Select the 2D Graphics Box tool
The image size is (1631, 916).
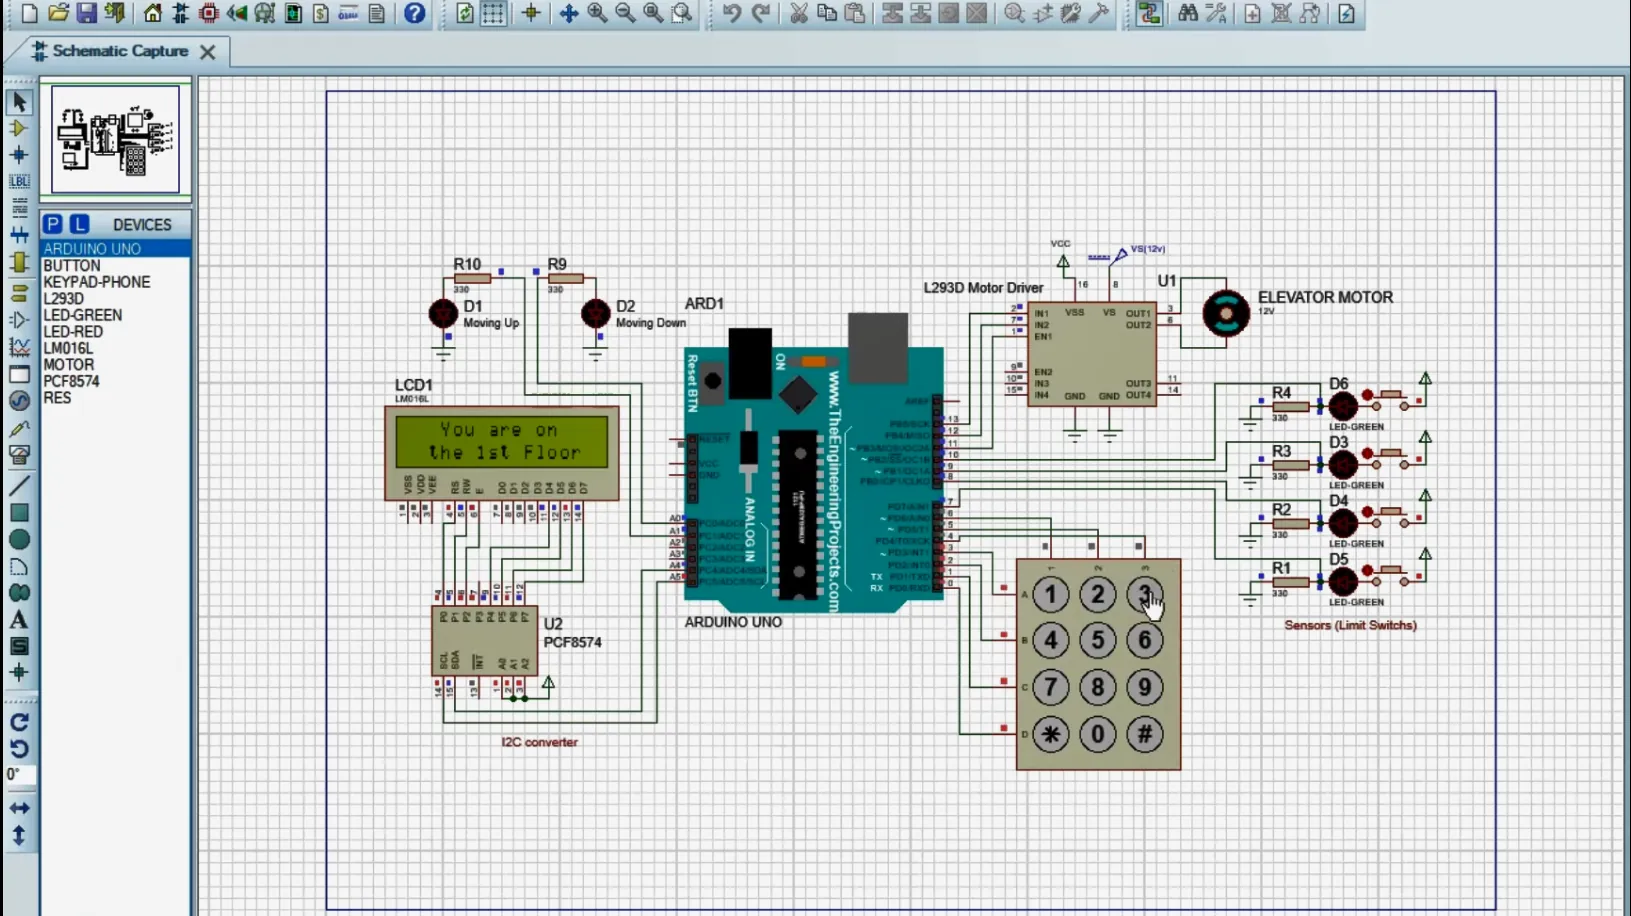[x=19, y=513]
